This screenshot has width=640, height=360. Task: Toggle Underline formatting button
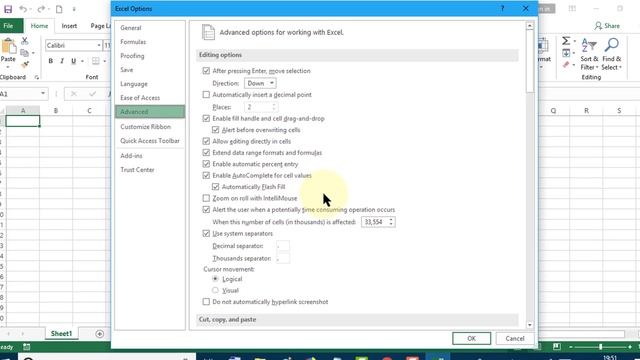click(73, 61)
